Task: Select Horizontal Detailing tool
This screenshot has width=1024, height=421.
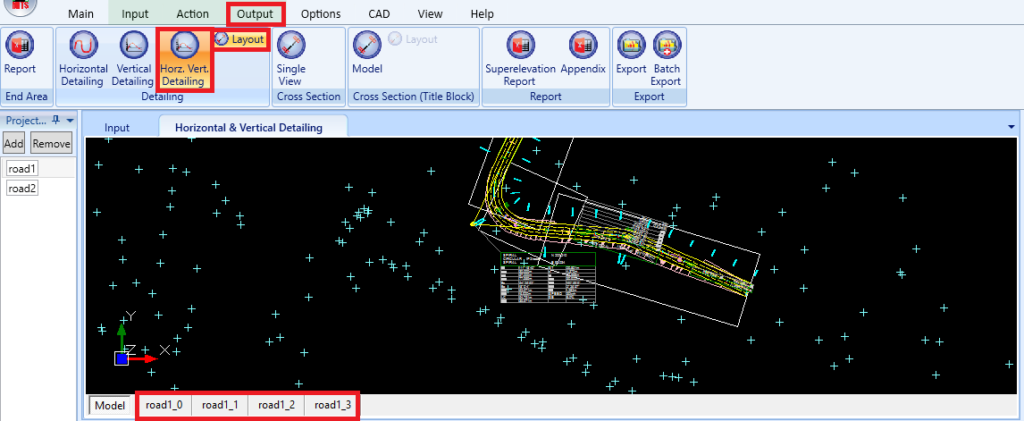Action: (84, 59)
